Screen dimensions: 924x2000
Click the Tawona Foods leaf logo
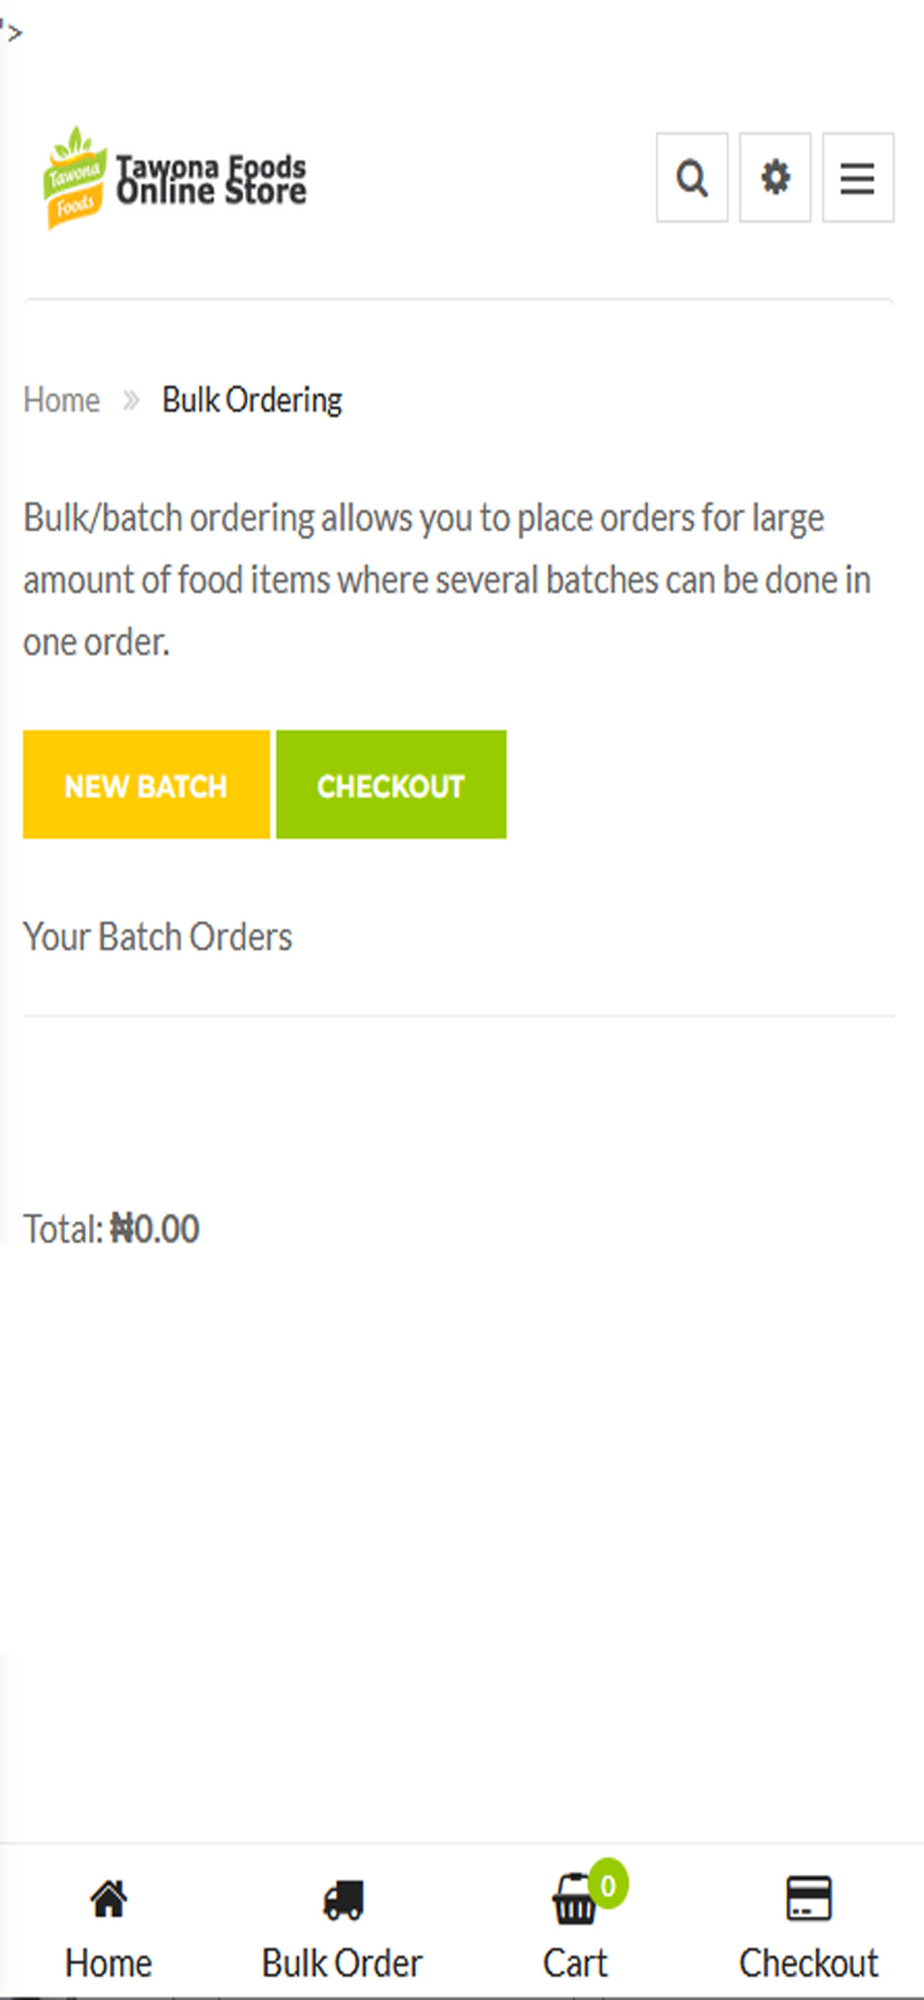click(75, 178)
